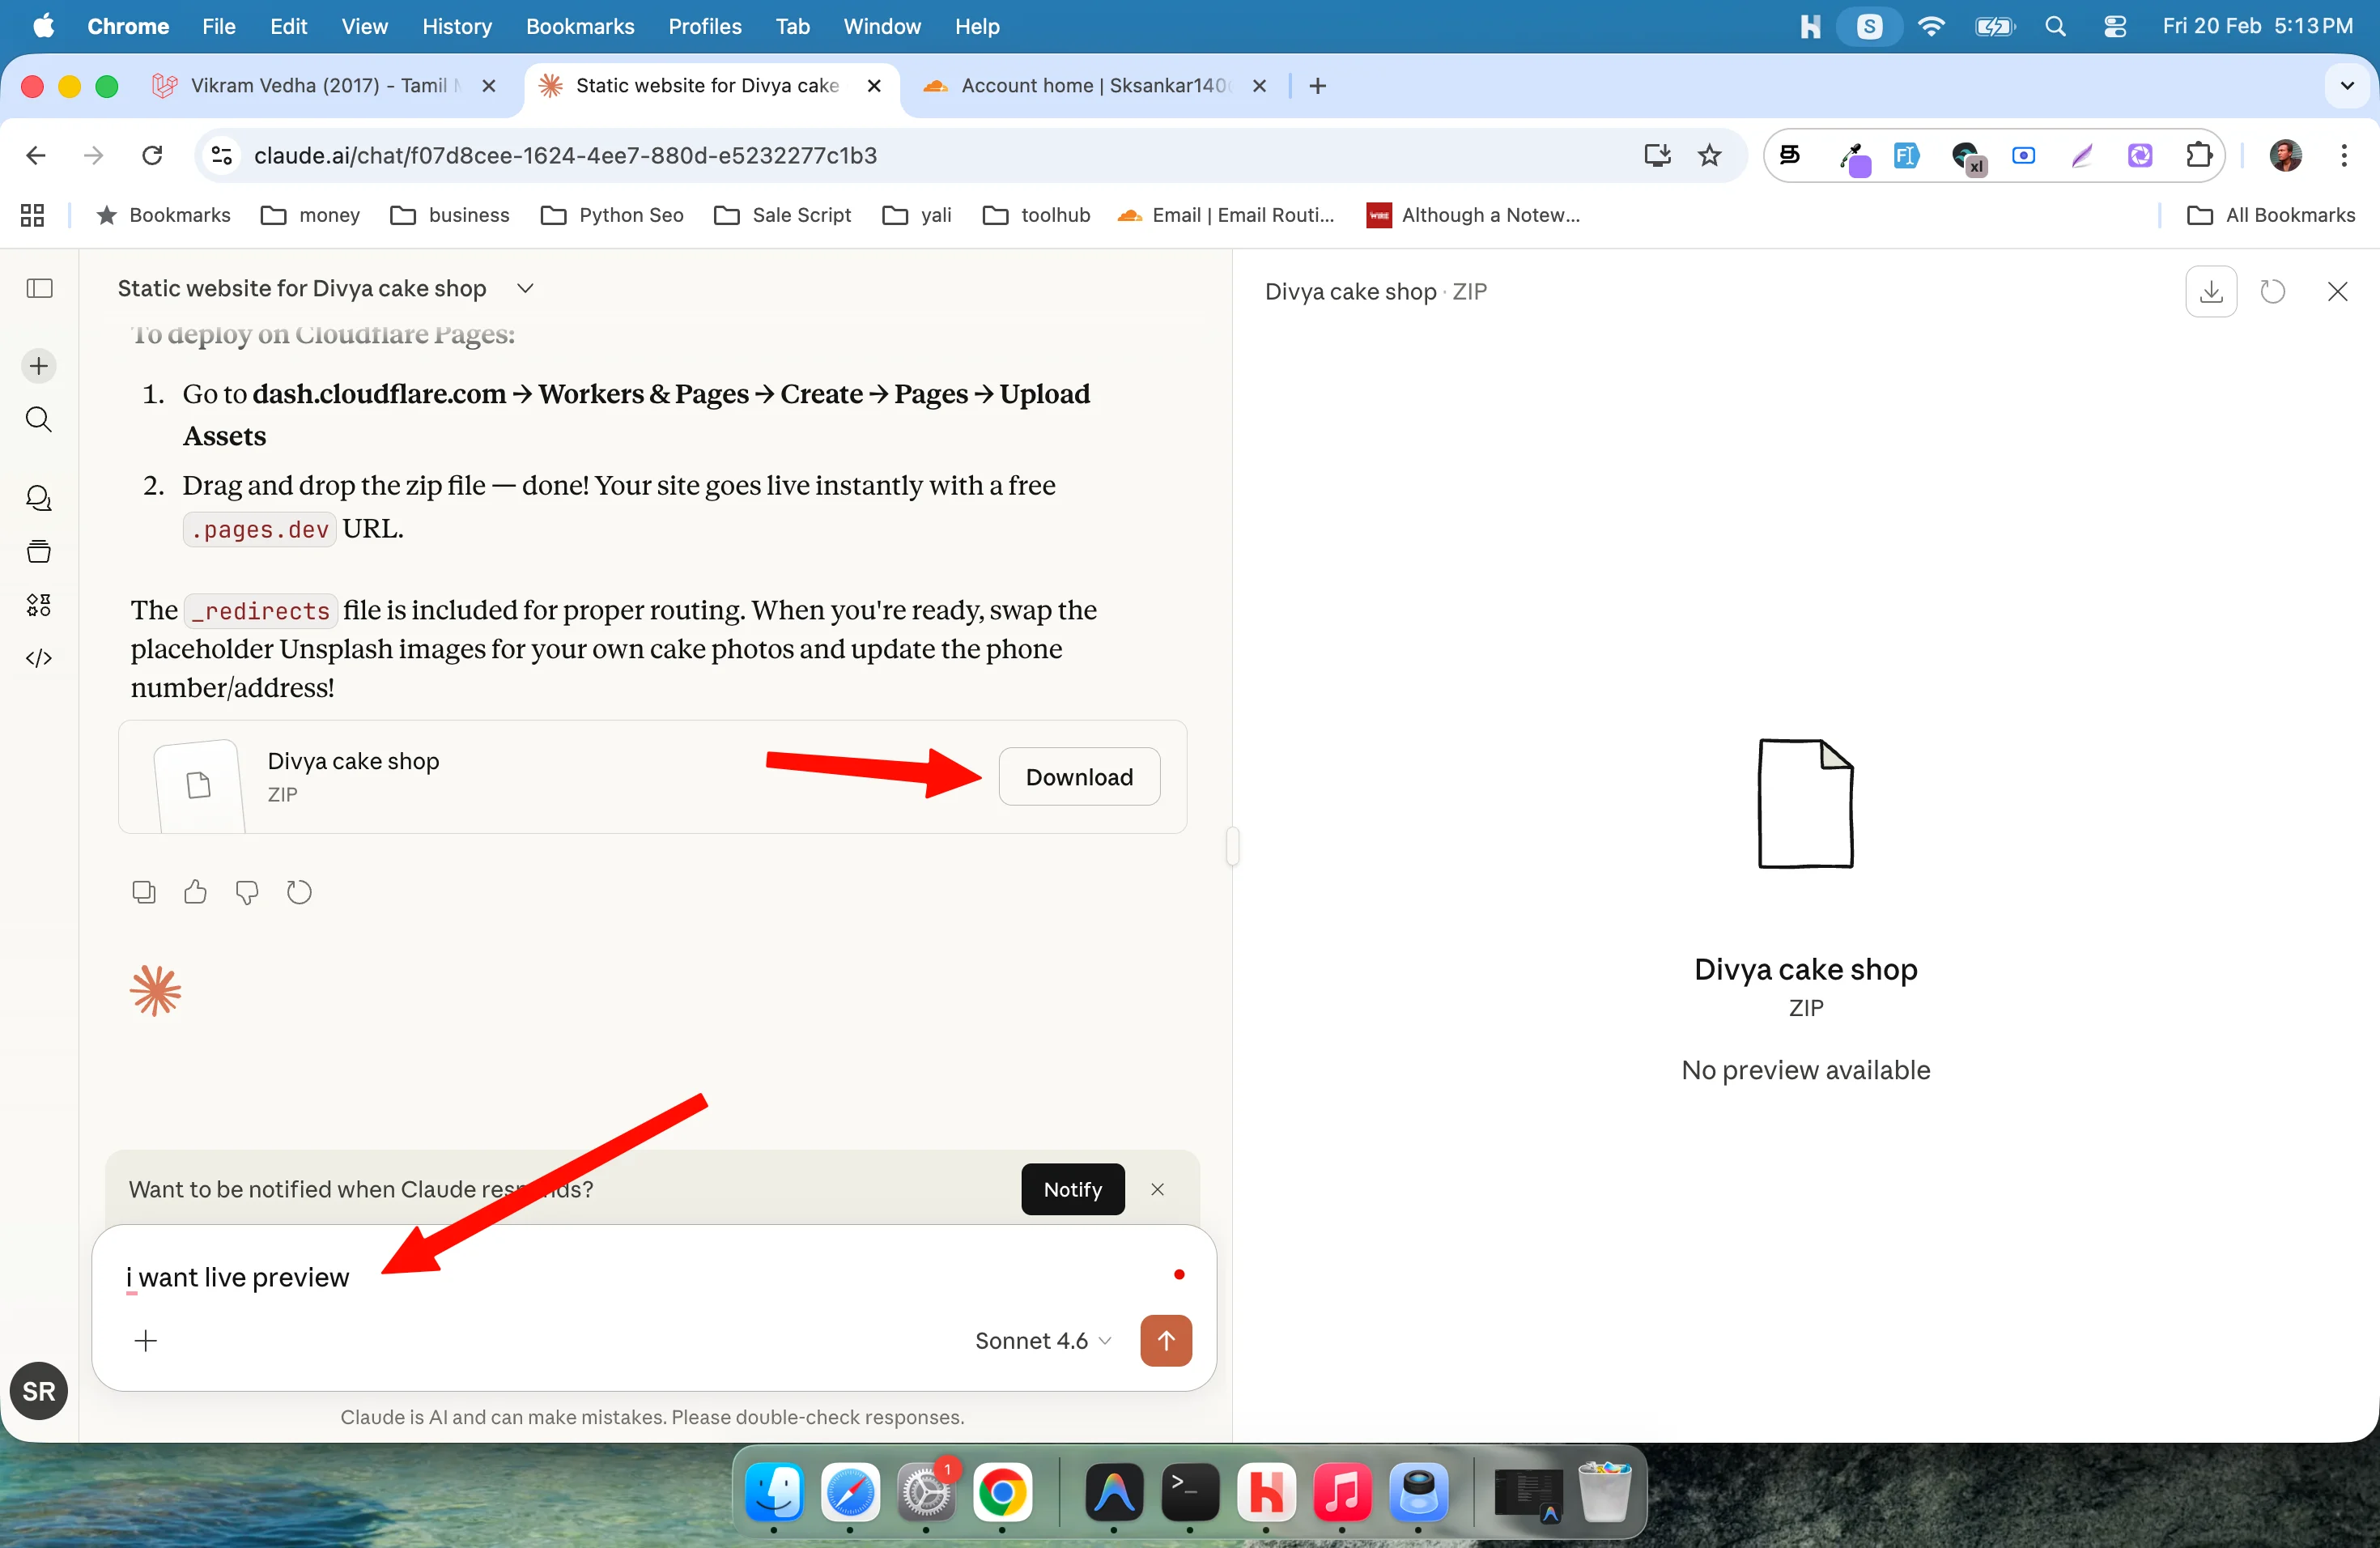Open the Chats icon in the sidebar
This screenshot has height=1548, width=2380.
click(x=38, y=498)
